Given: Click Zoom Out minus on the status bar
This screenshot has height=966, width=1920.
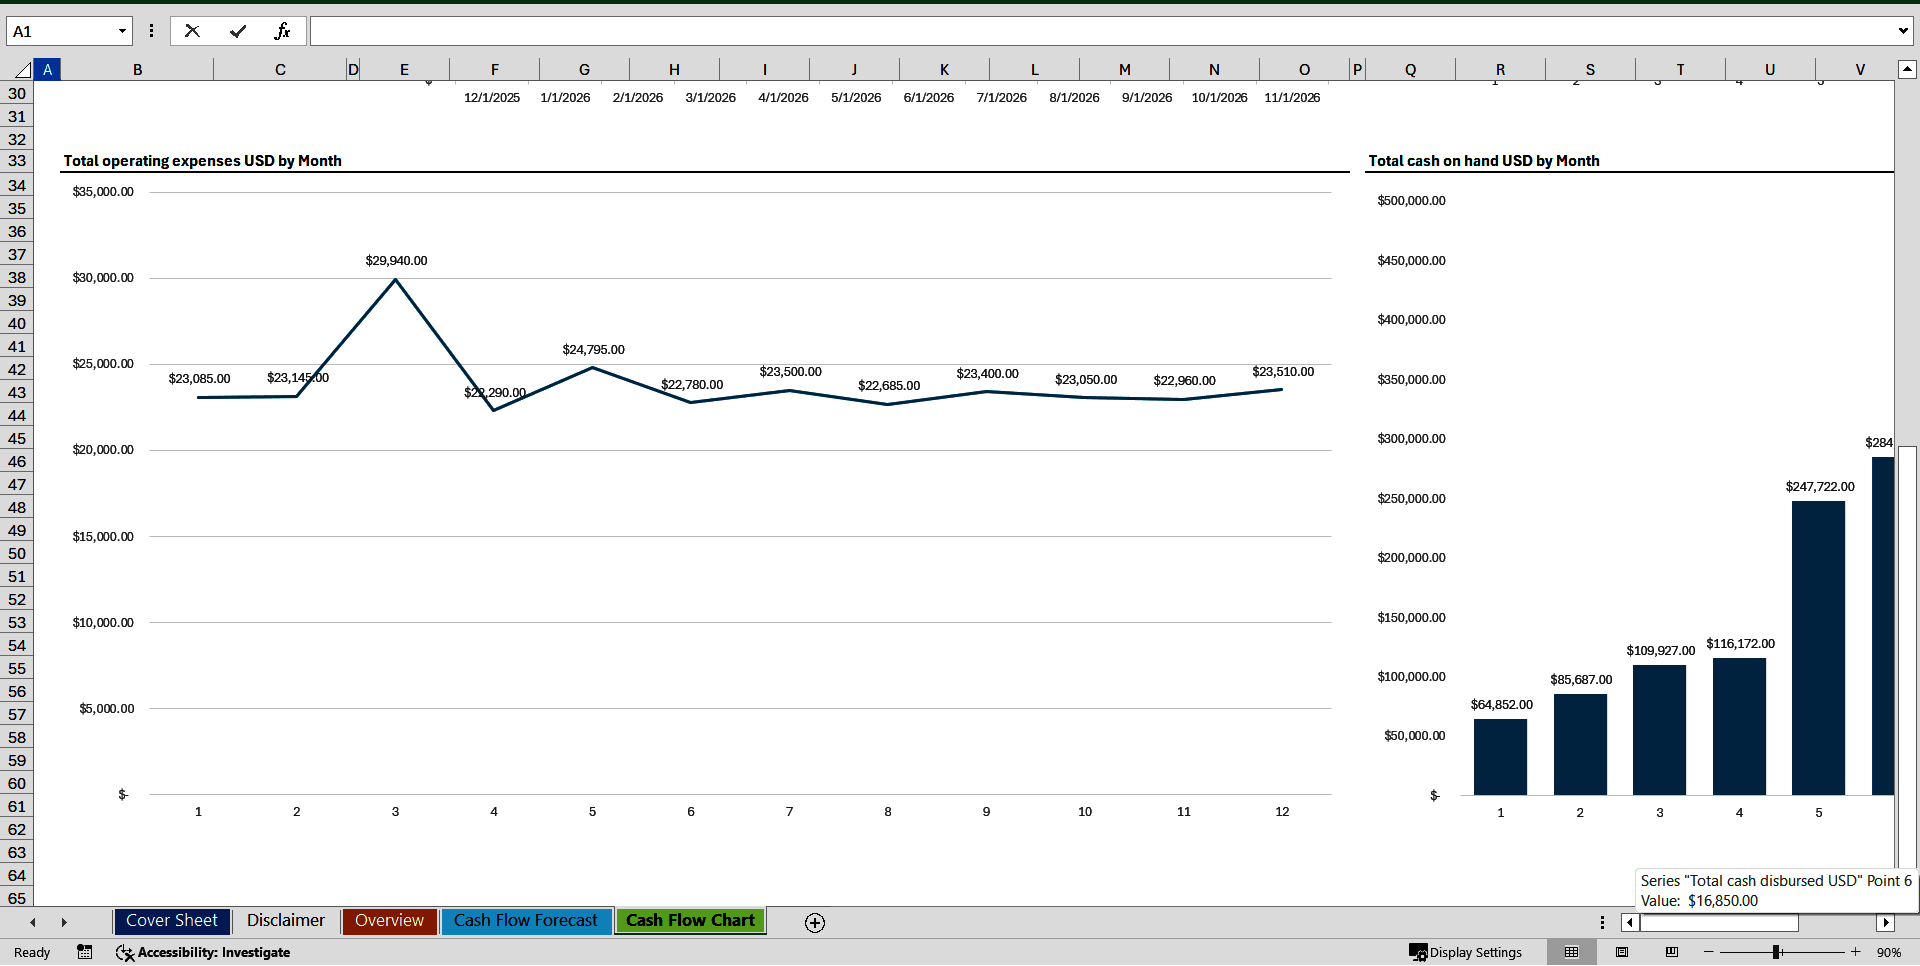Looking at the screenshot, I should 1708,953.
